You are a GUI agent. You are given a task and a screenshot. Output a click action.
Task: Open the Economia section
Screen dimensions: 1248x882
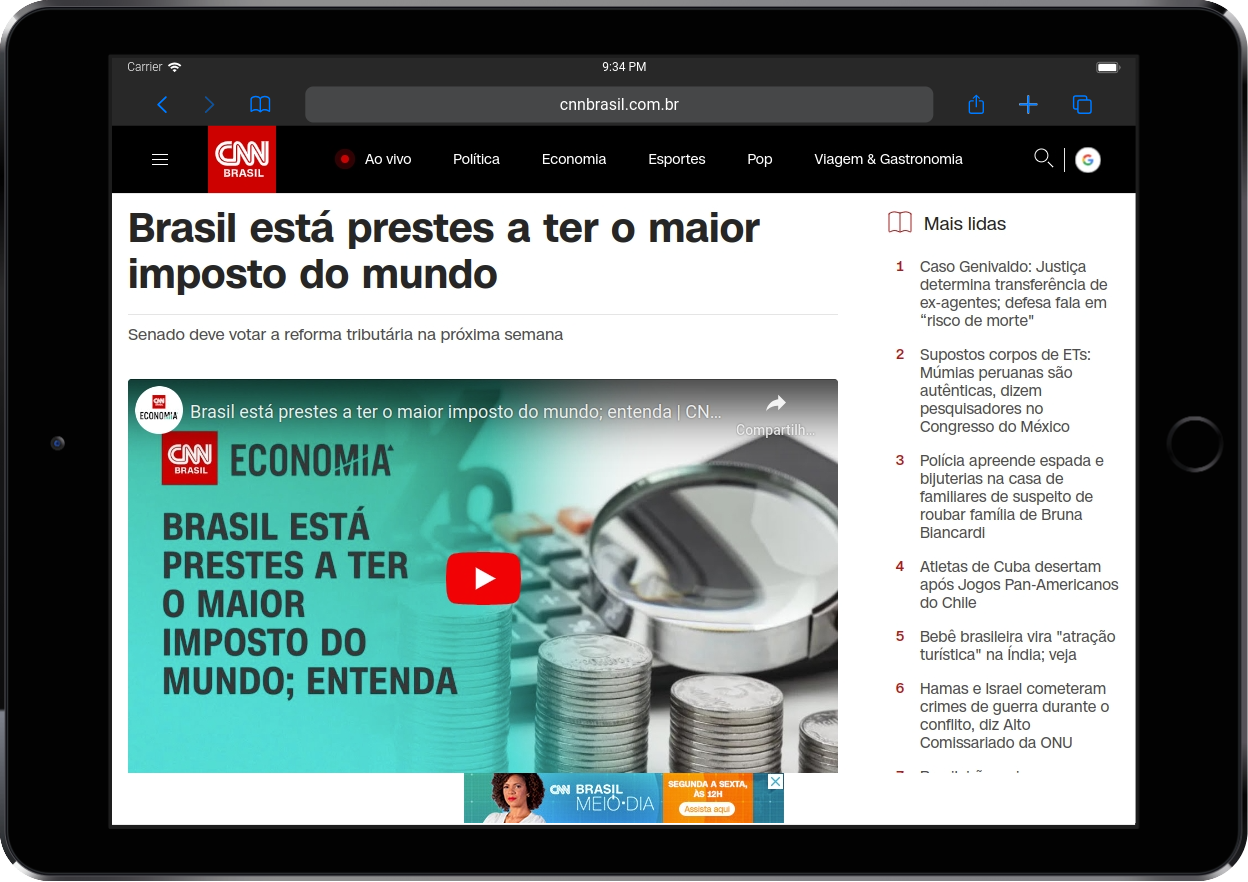[574, 159]
